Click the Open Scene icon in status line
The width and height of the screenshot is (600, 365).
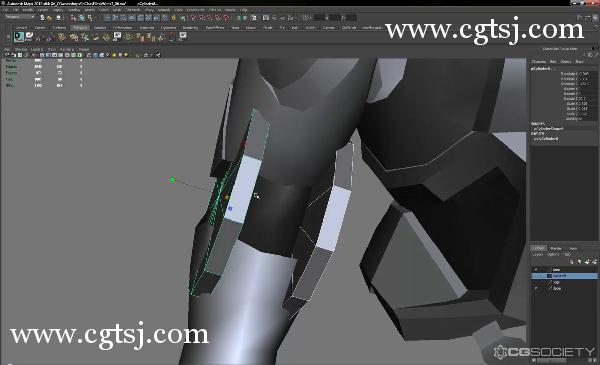pyautogui.click(x=50, y=18)
